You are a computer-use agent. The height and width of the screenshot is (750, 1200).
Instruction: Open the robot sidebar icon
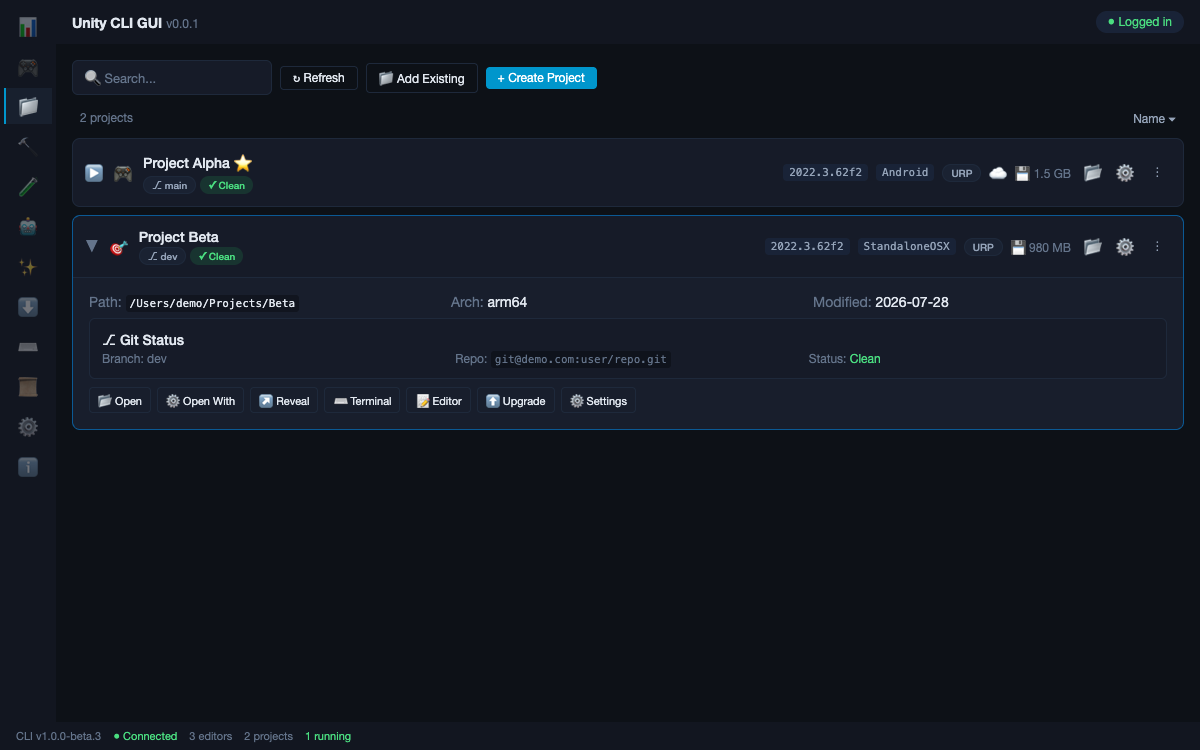28,227
